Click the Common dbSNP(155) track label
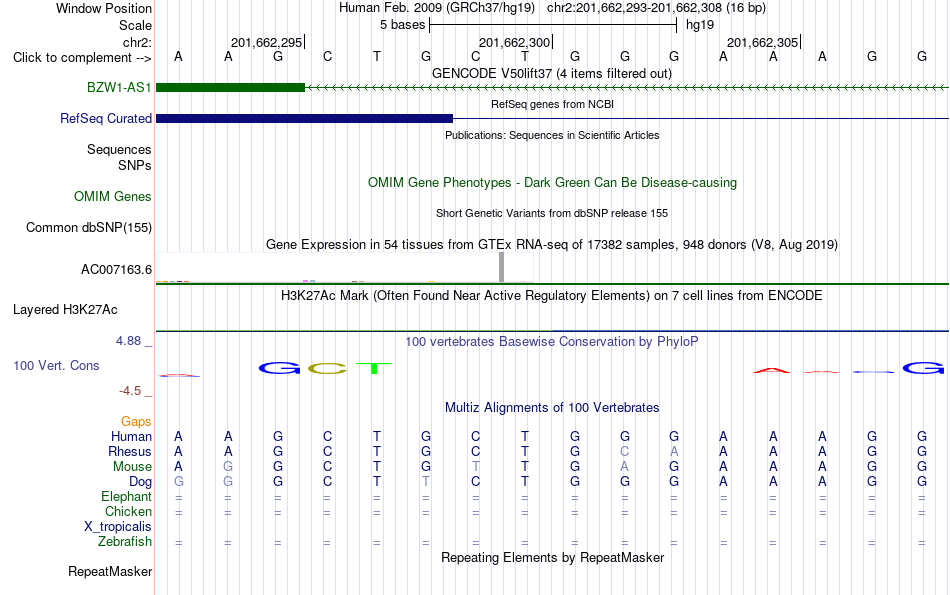The width and height of the screenshot is (950, 595). [88, 227]
